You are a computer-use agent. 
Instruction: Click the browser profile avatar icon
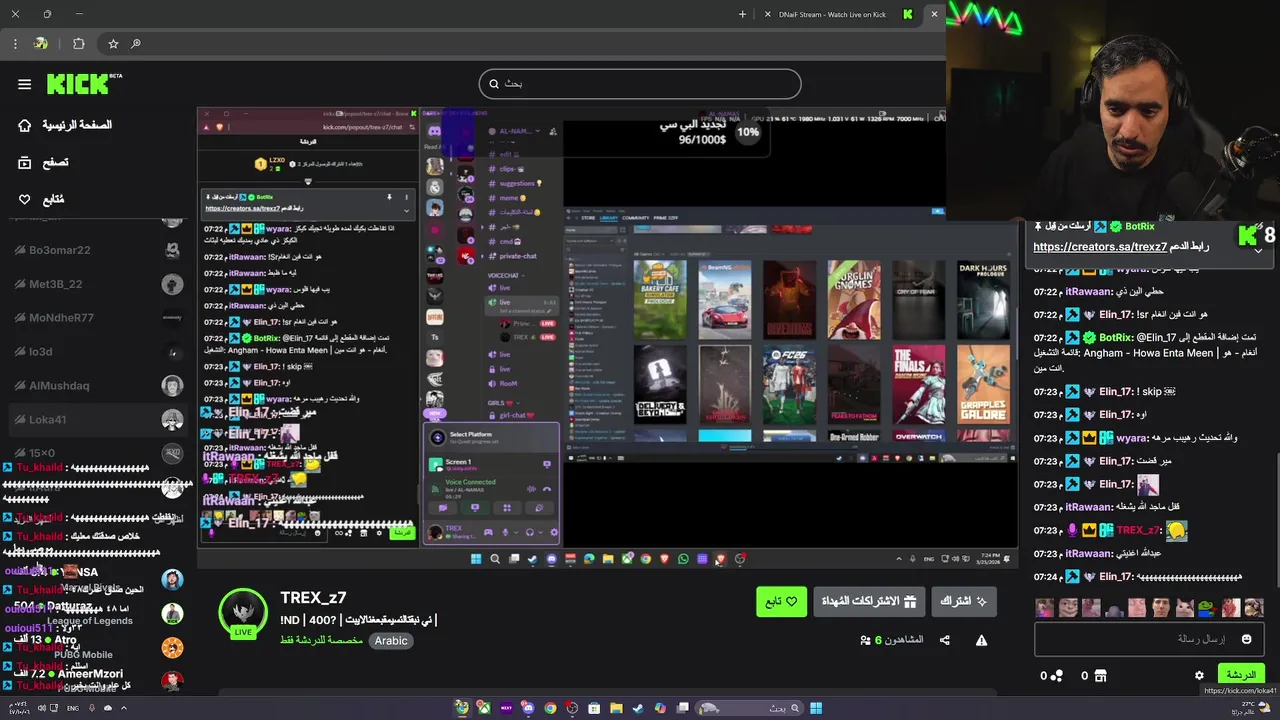coord(41,44)
